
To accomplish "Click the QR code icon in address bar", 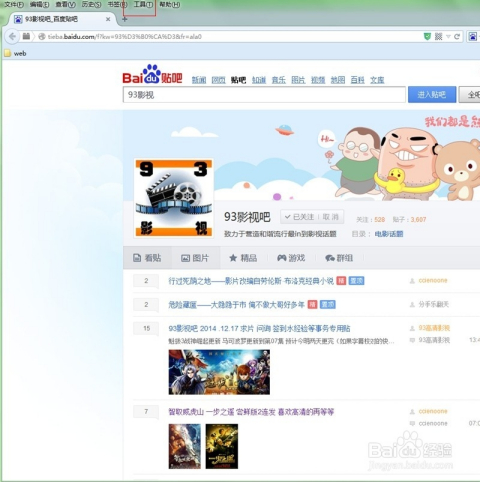I will point(439,36).
